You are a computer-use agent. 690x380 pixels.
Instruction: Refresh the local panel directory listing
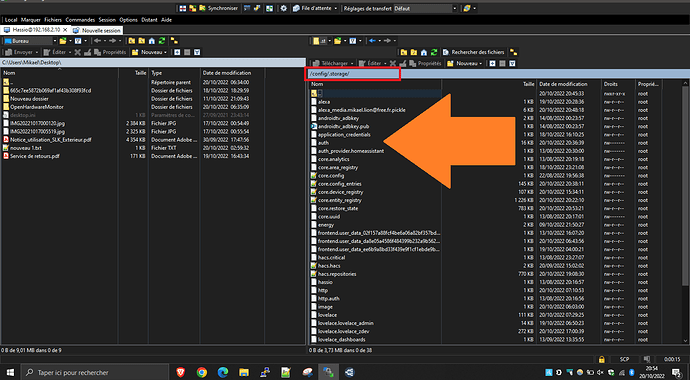pyautogui.click(x=162, y=41)
